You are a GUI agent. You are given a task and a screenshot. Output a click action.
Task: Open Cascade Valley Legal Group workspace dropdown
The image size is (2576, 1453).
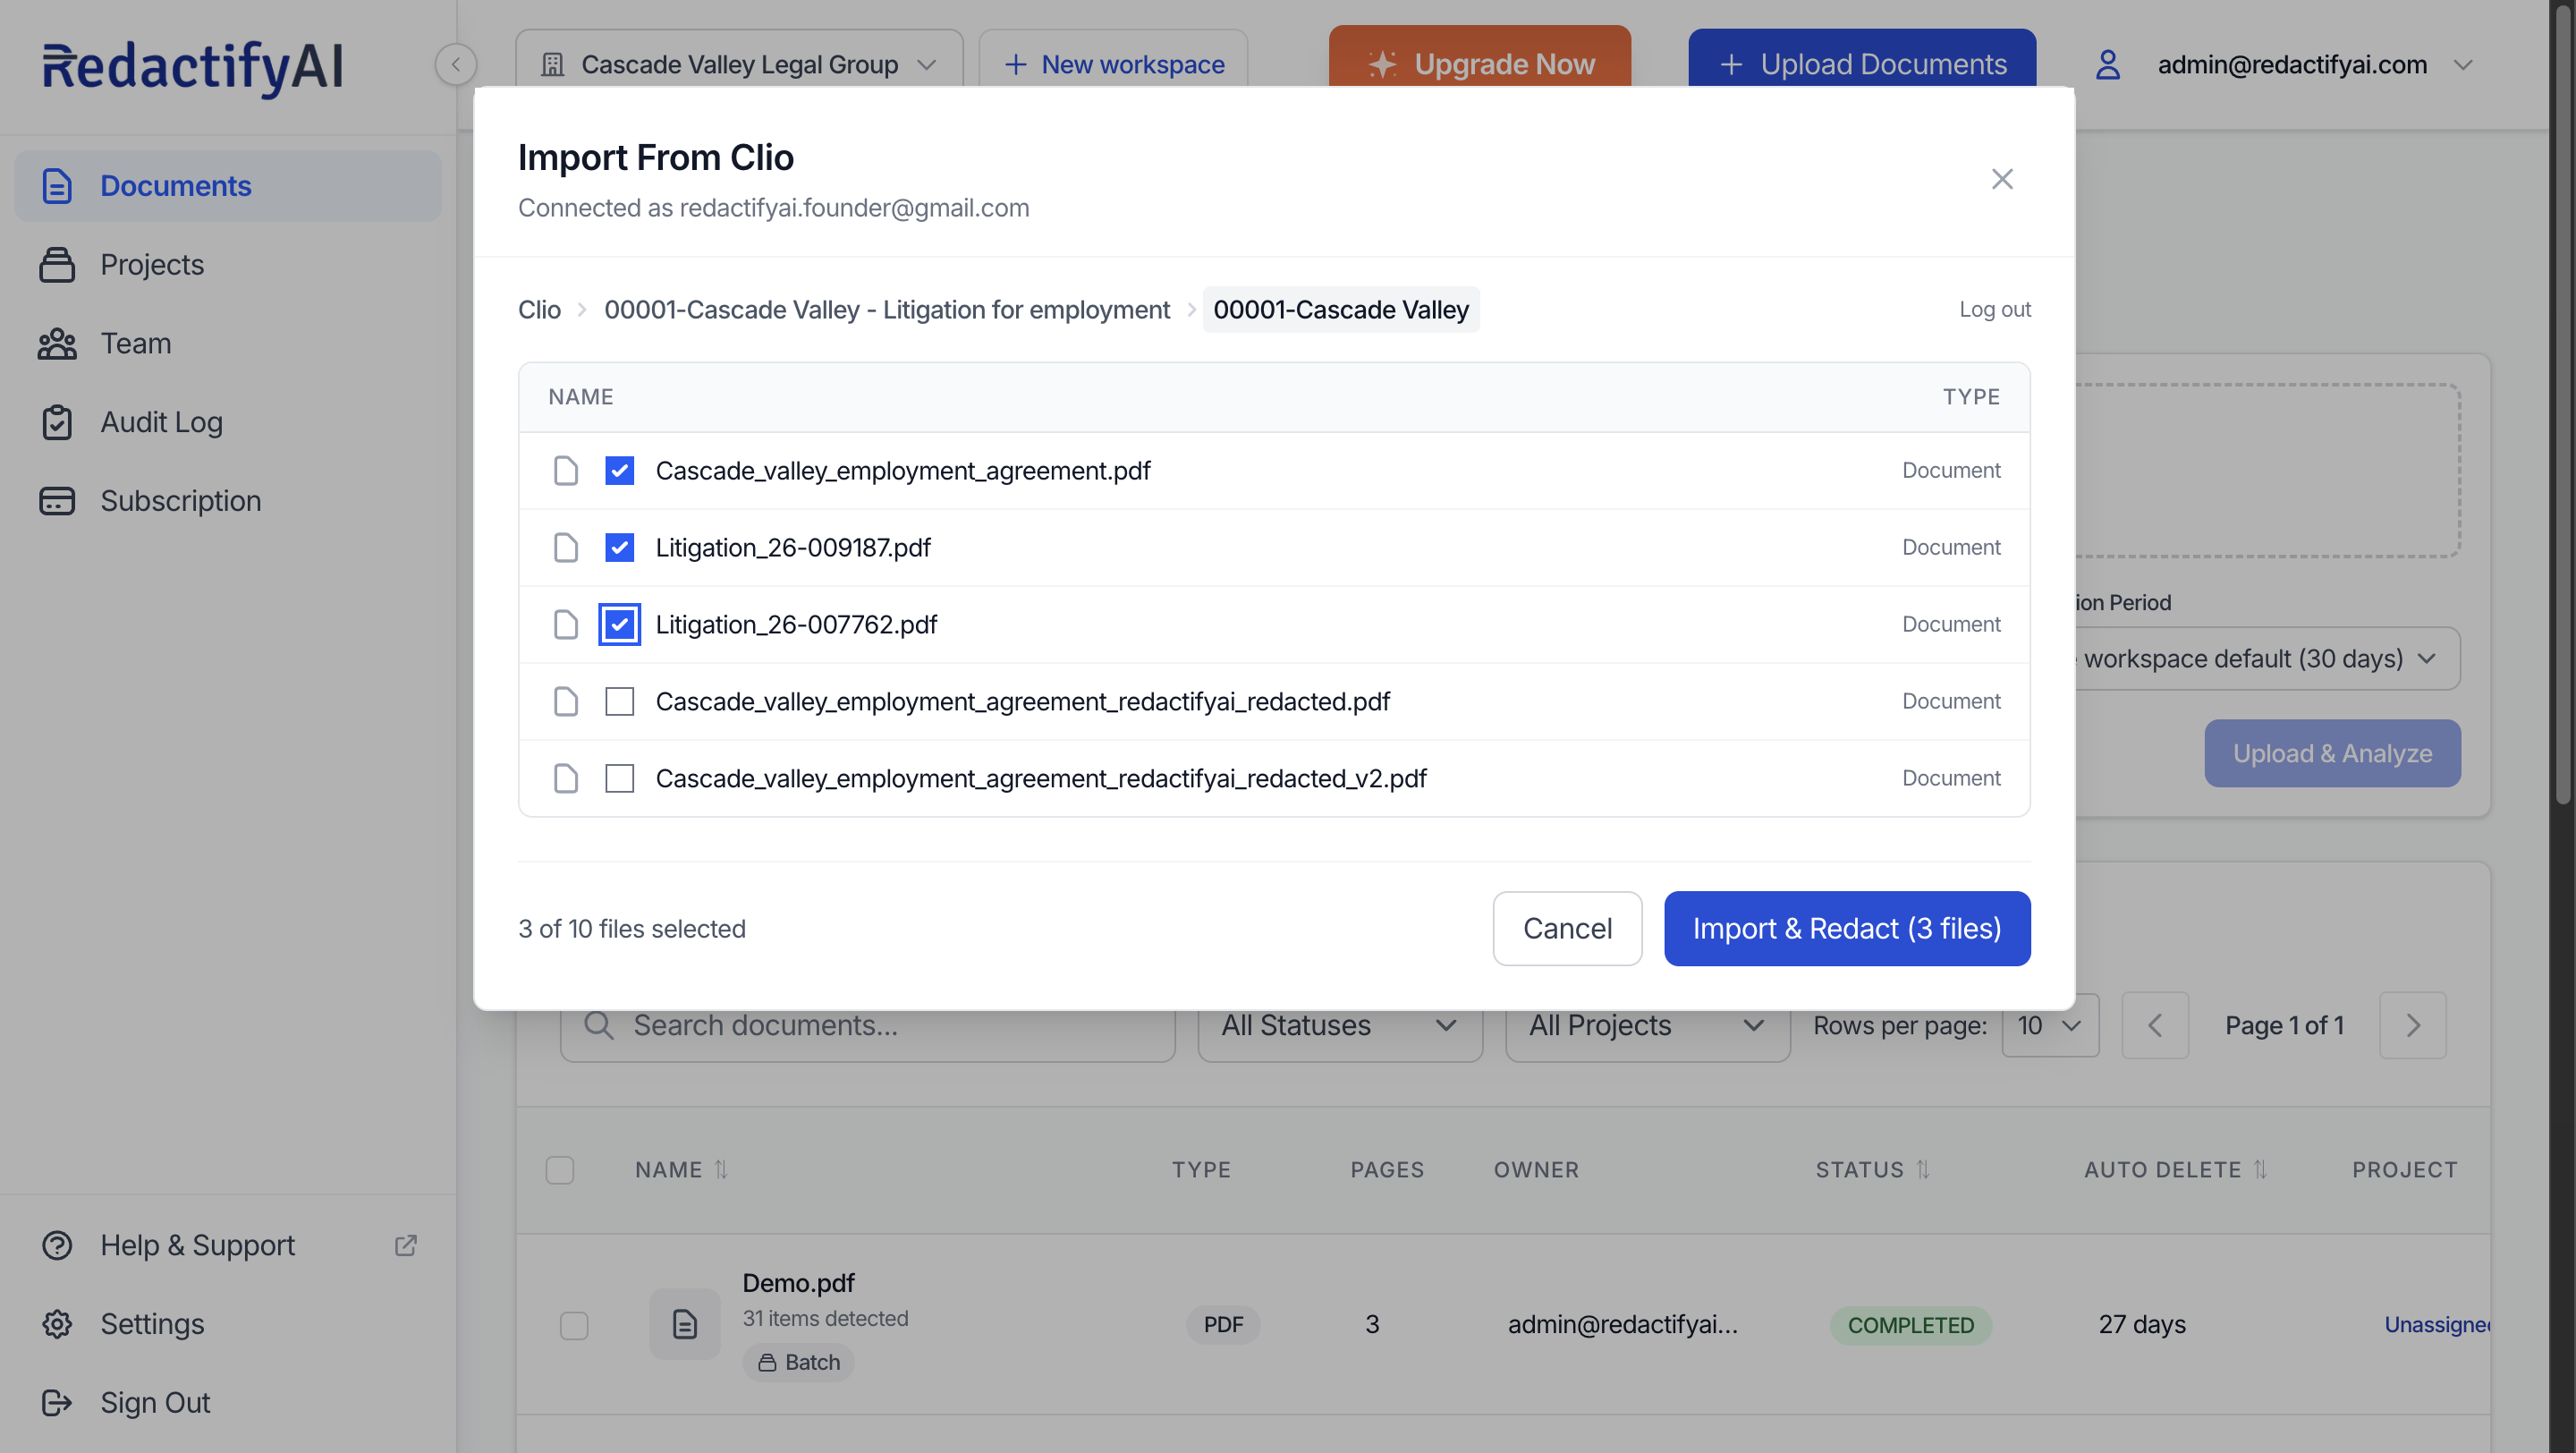739,65
